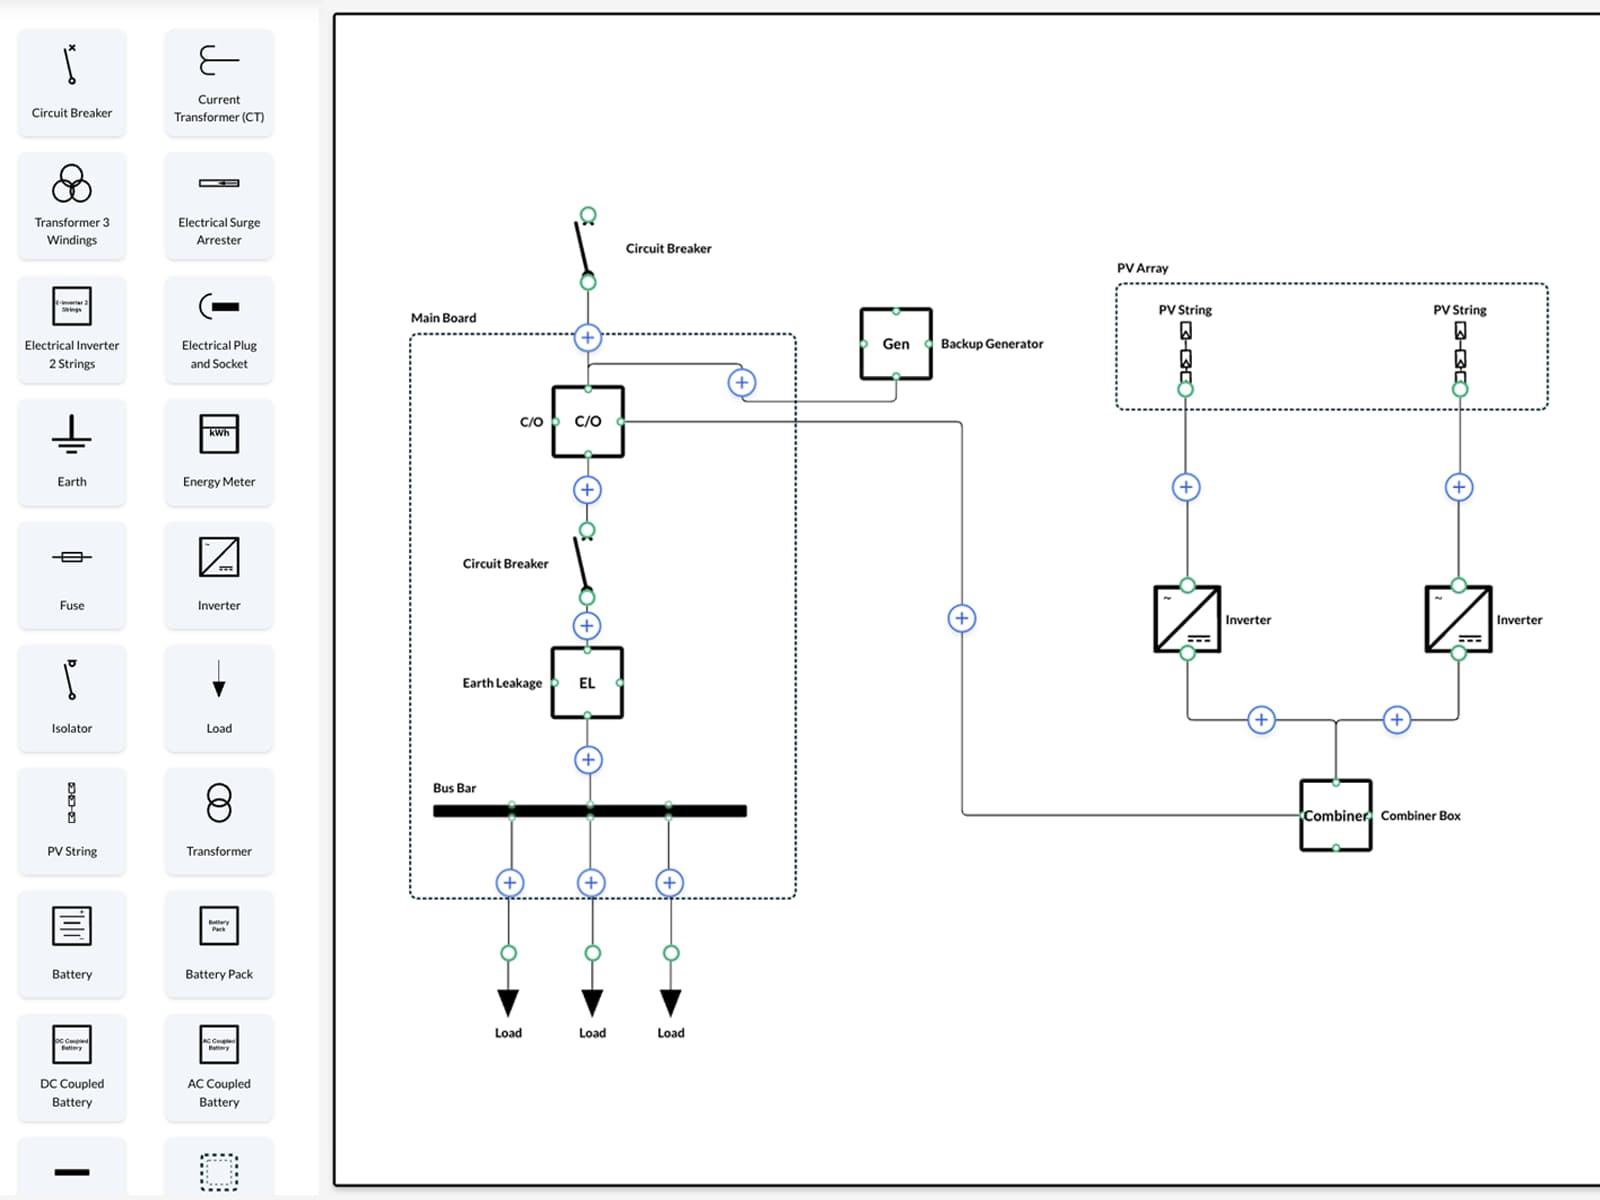1600x1200 pixels.
Task: Add node on right inverter to combiner wire
Action: [1397, 719]
